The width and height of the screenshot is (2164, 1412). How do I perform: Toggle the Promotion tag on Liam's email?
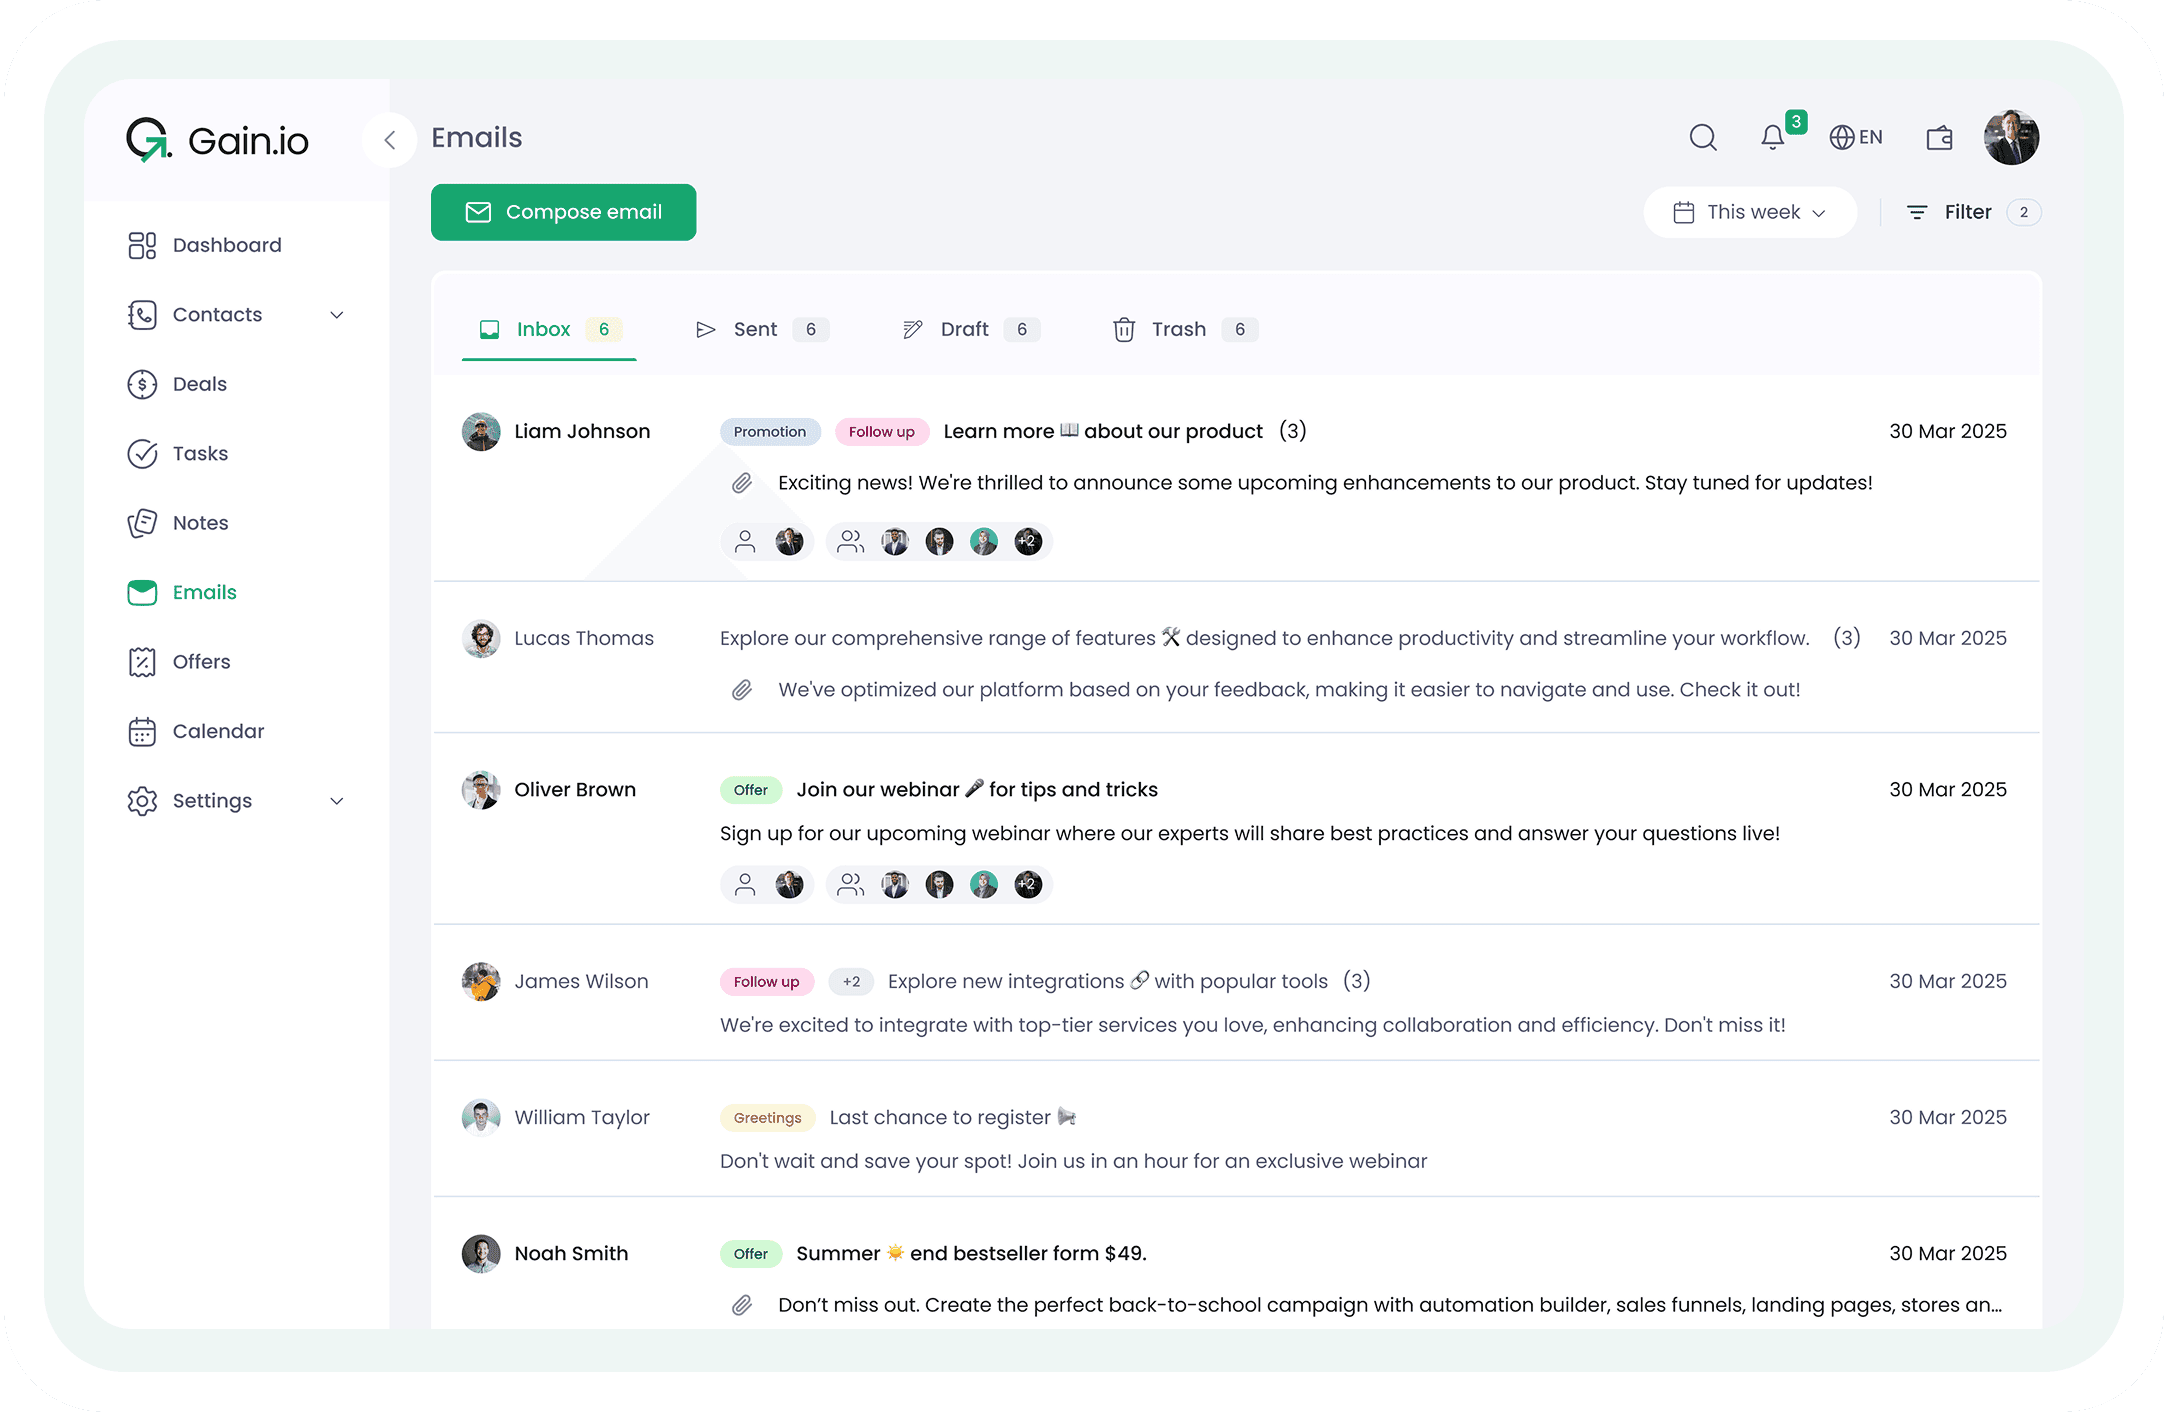tap(770, 431)
